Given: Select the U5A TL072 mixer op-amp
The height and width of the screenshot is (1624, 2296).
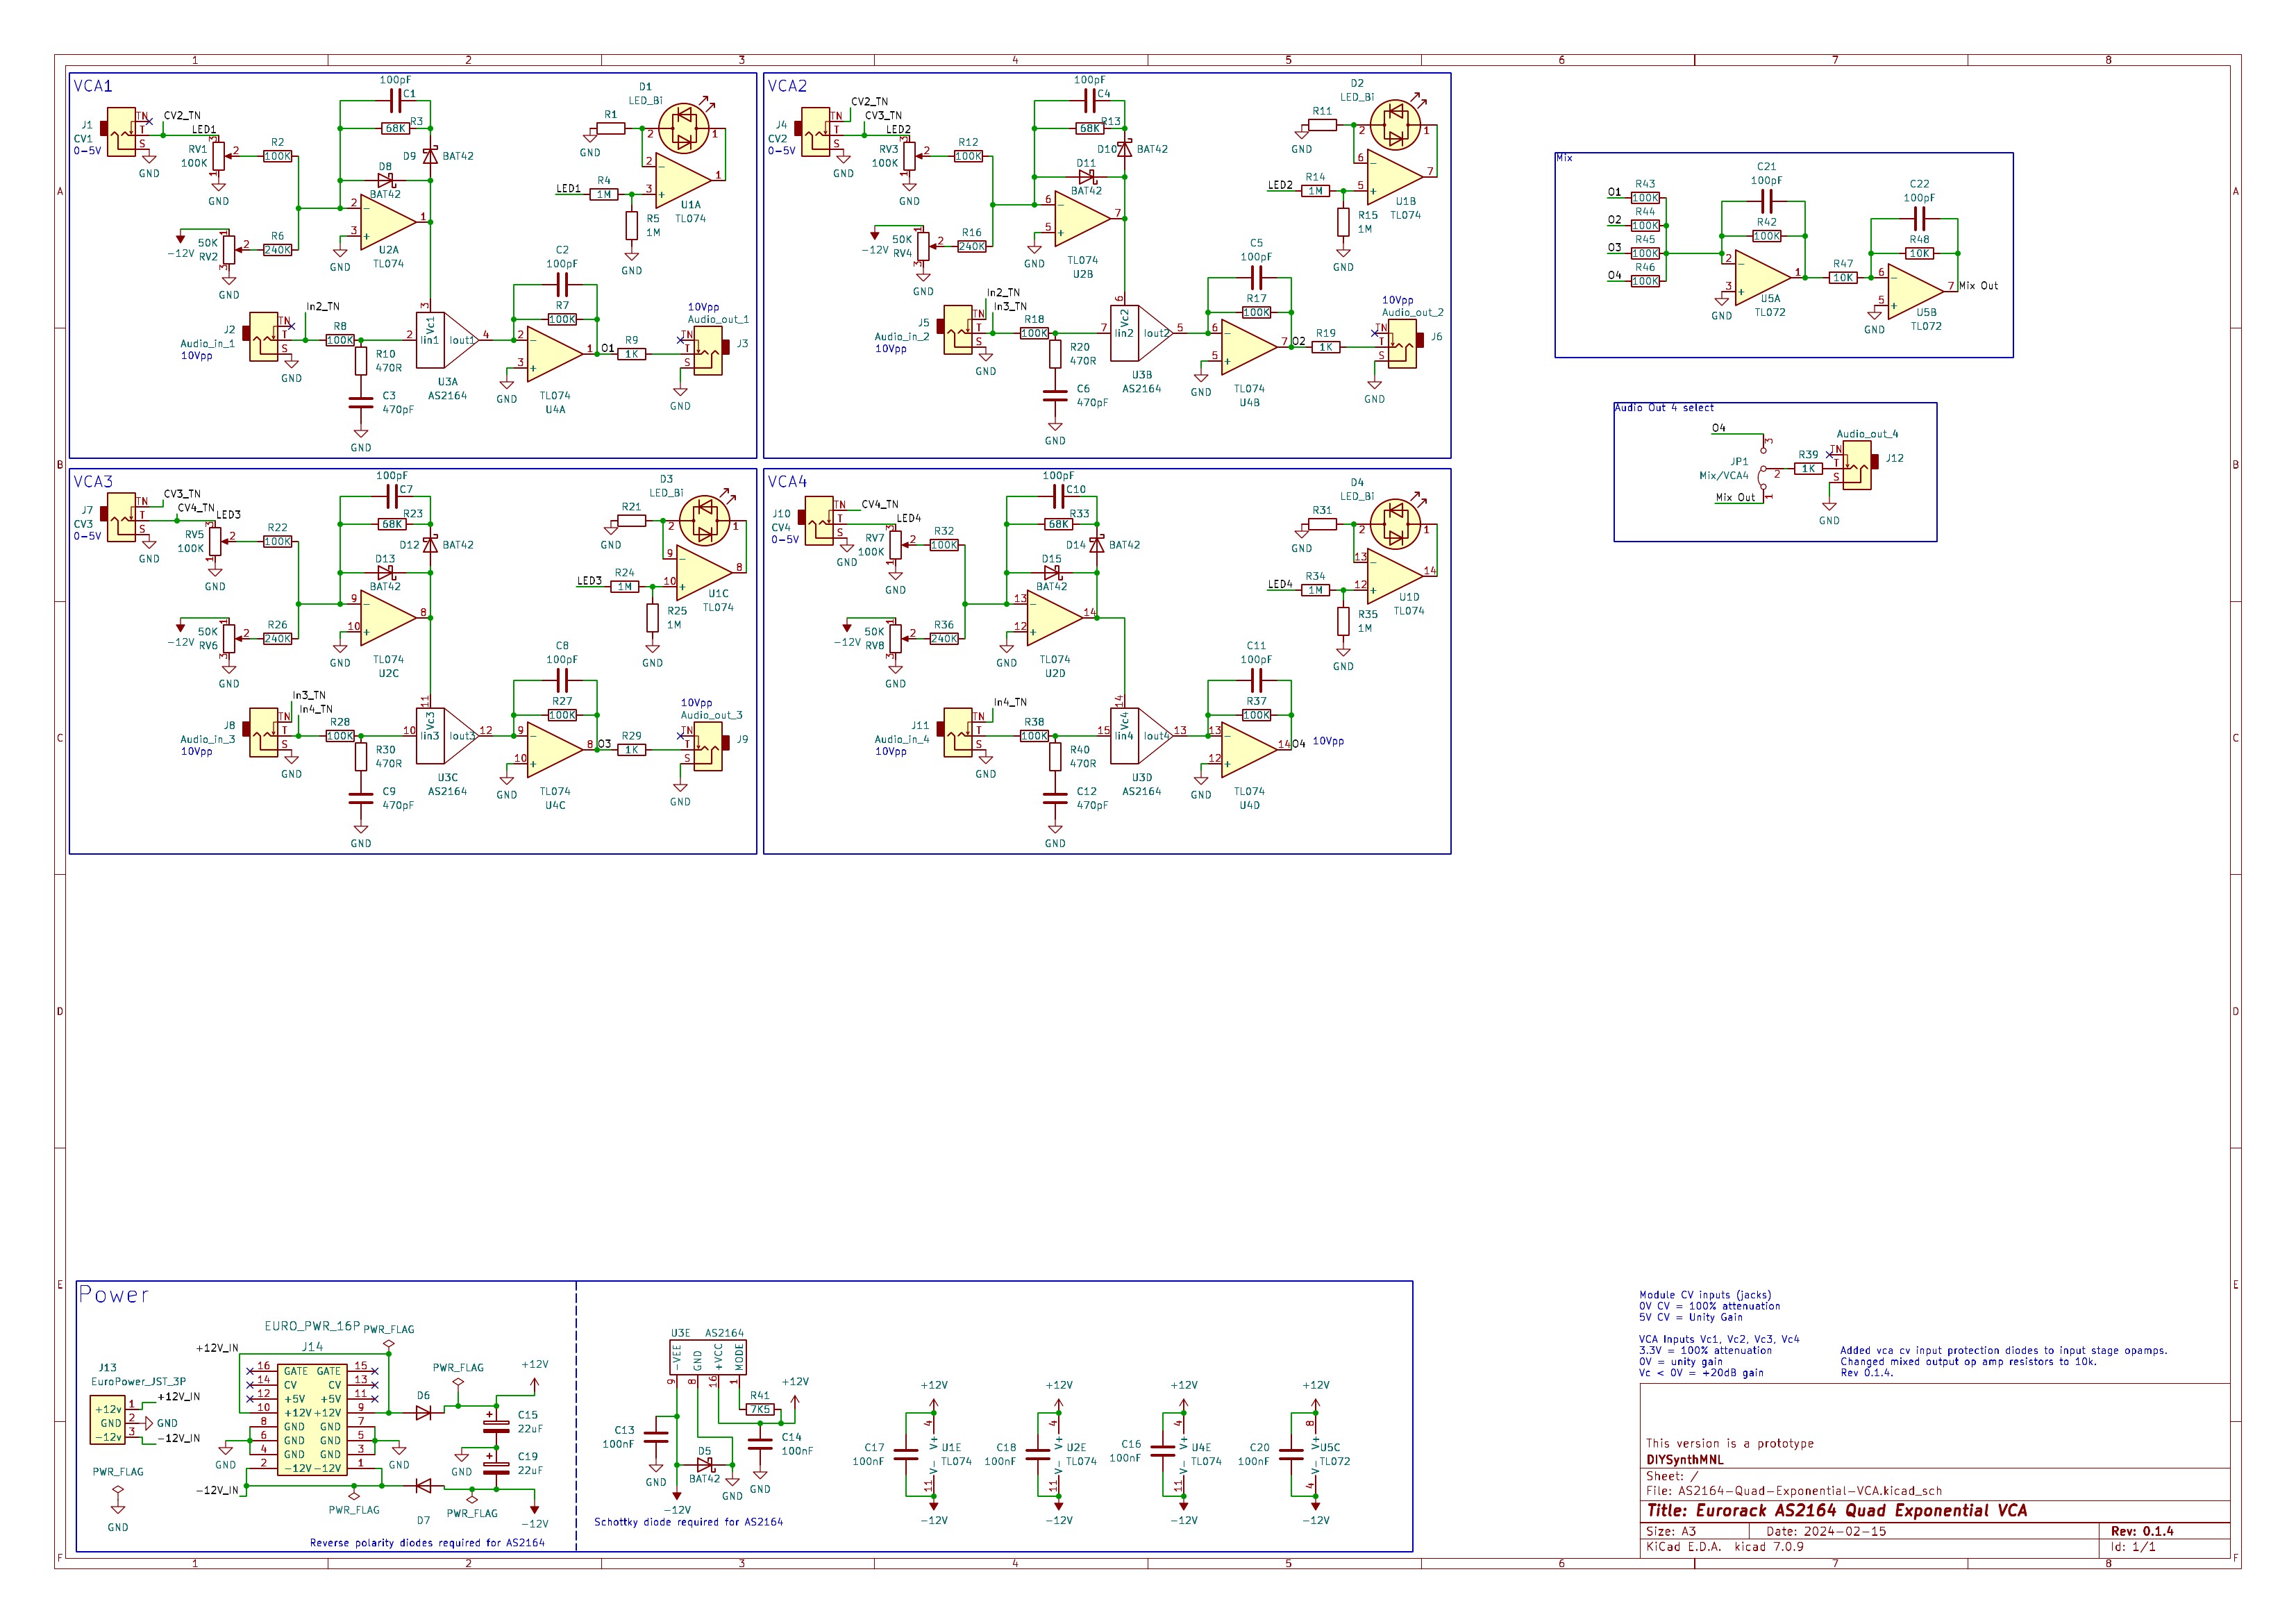Looking at the screenshot, I should point(1763,277).
